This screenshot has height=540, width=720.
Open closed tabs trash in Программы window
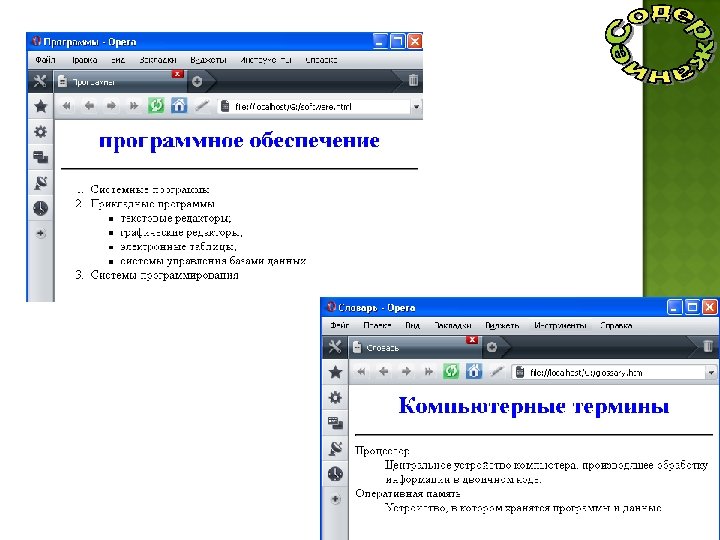click(x=413, y=80)
